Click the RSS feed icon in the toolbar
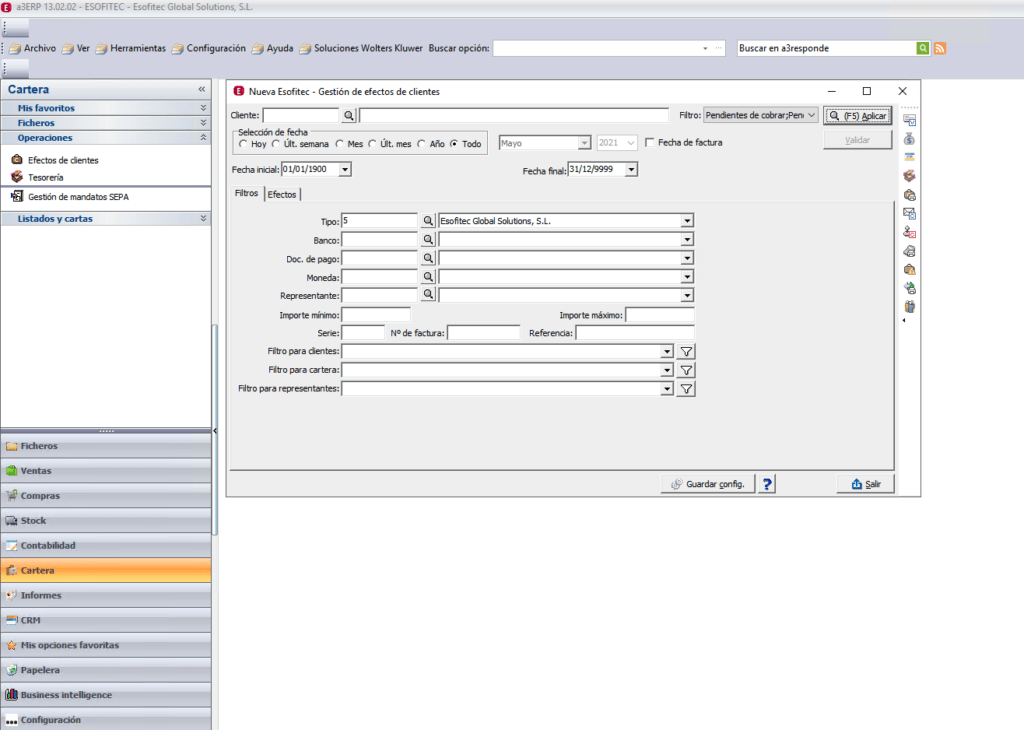The width and height of the screenshot is (1024, 730). pyautogui.click(x=940, y=48)
